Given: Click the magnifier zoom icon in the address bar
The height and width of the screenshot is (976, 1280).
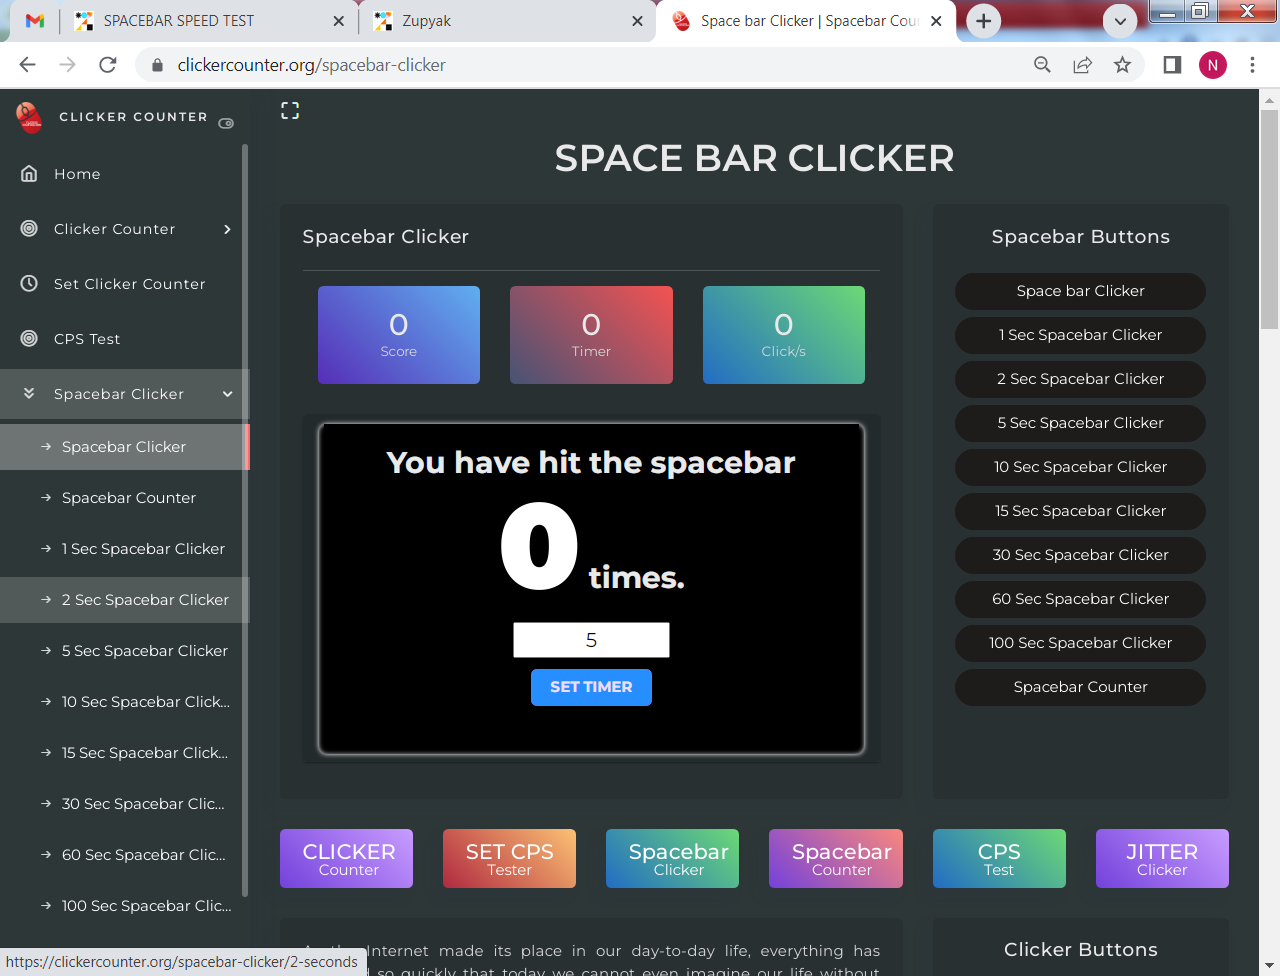Looking at the screenshot, I should coord(1042,64).
